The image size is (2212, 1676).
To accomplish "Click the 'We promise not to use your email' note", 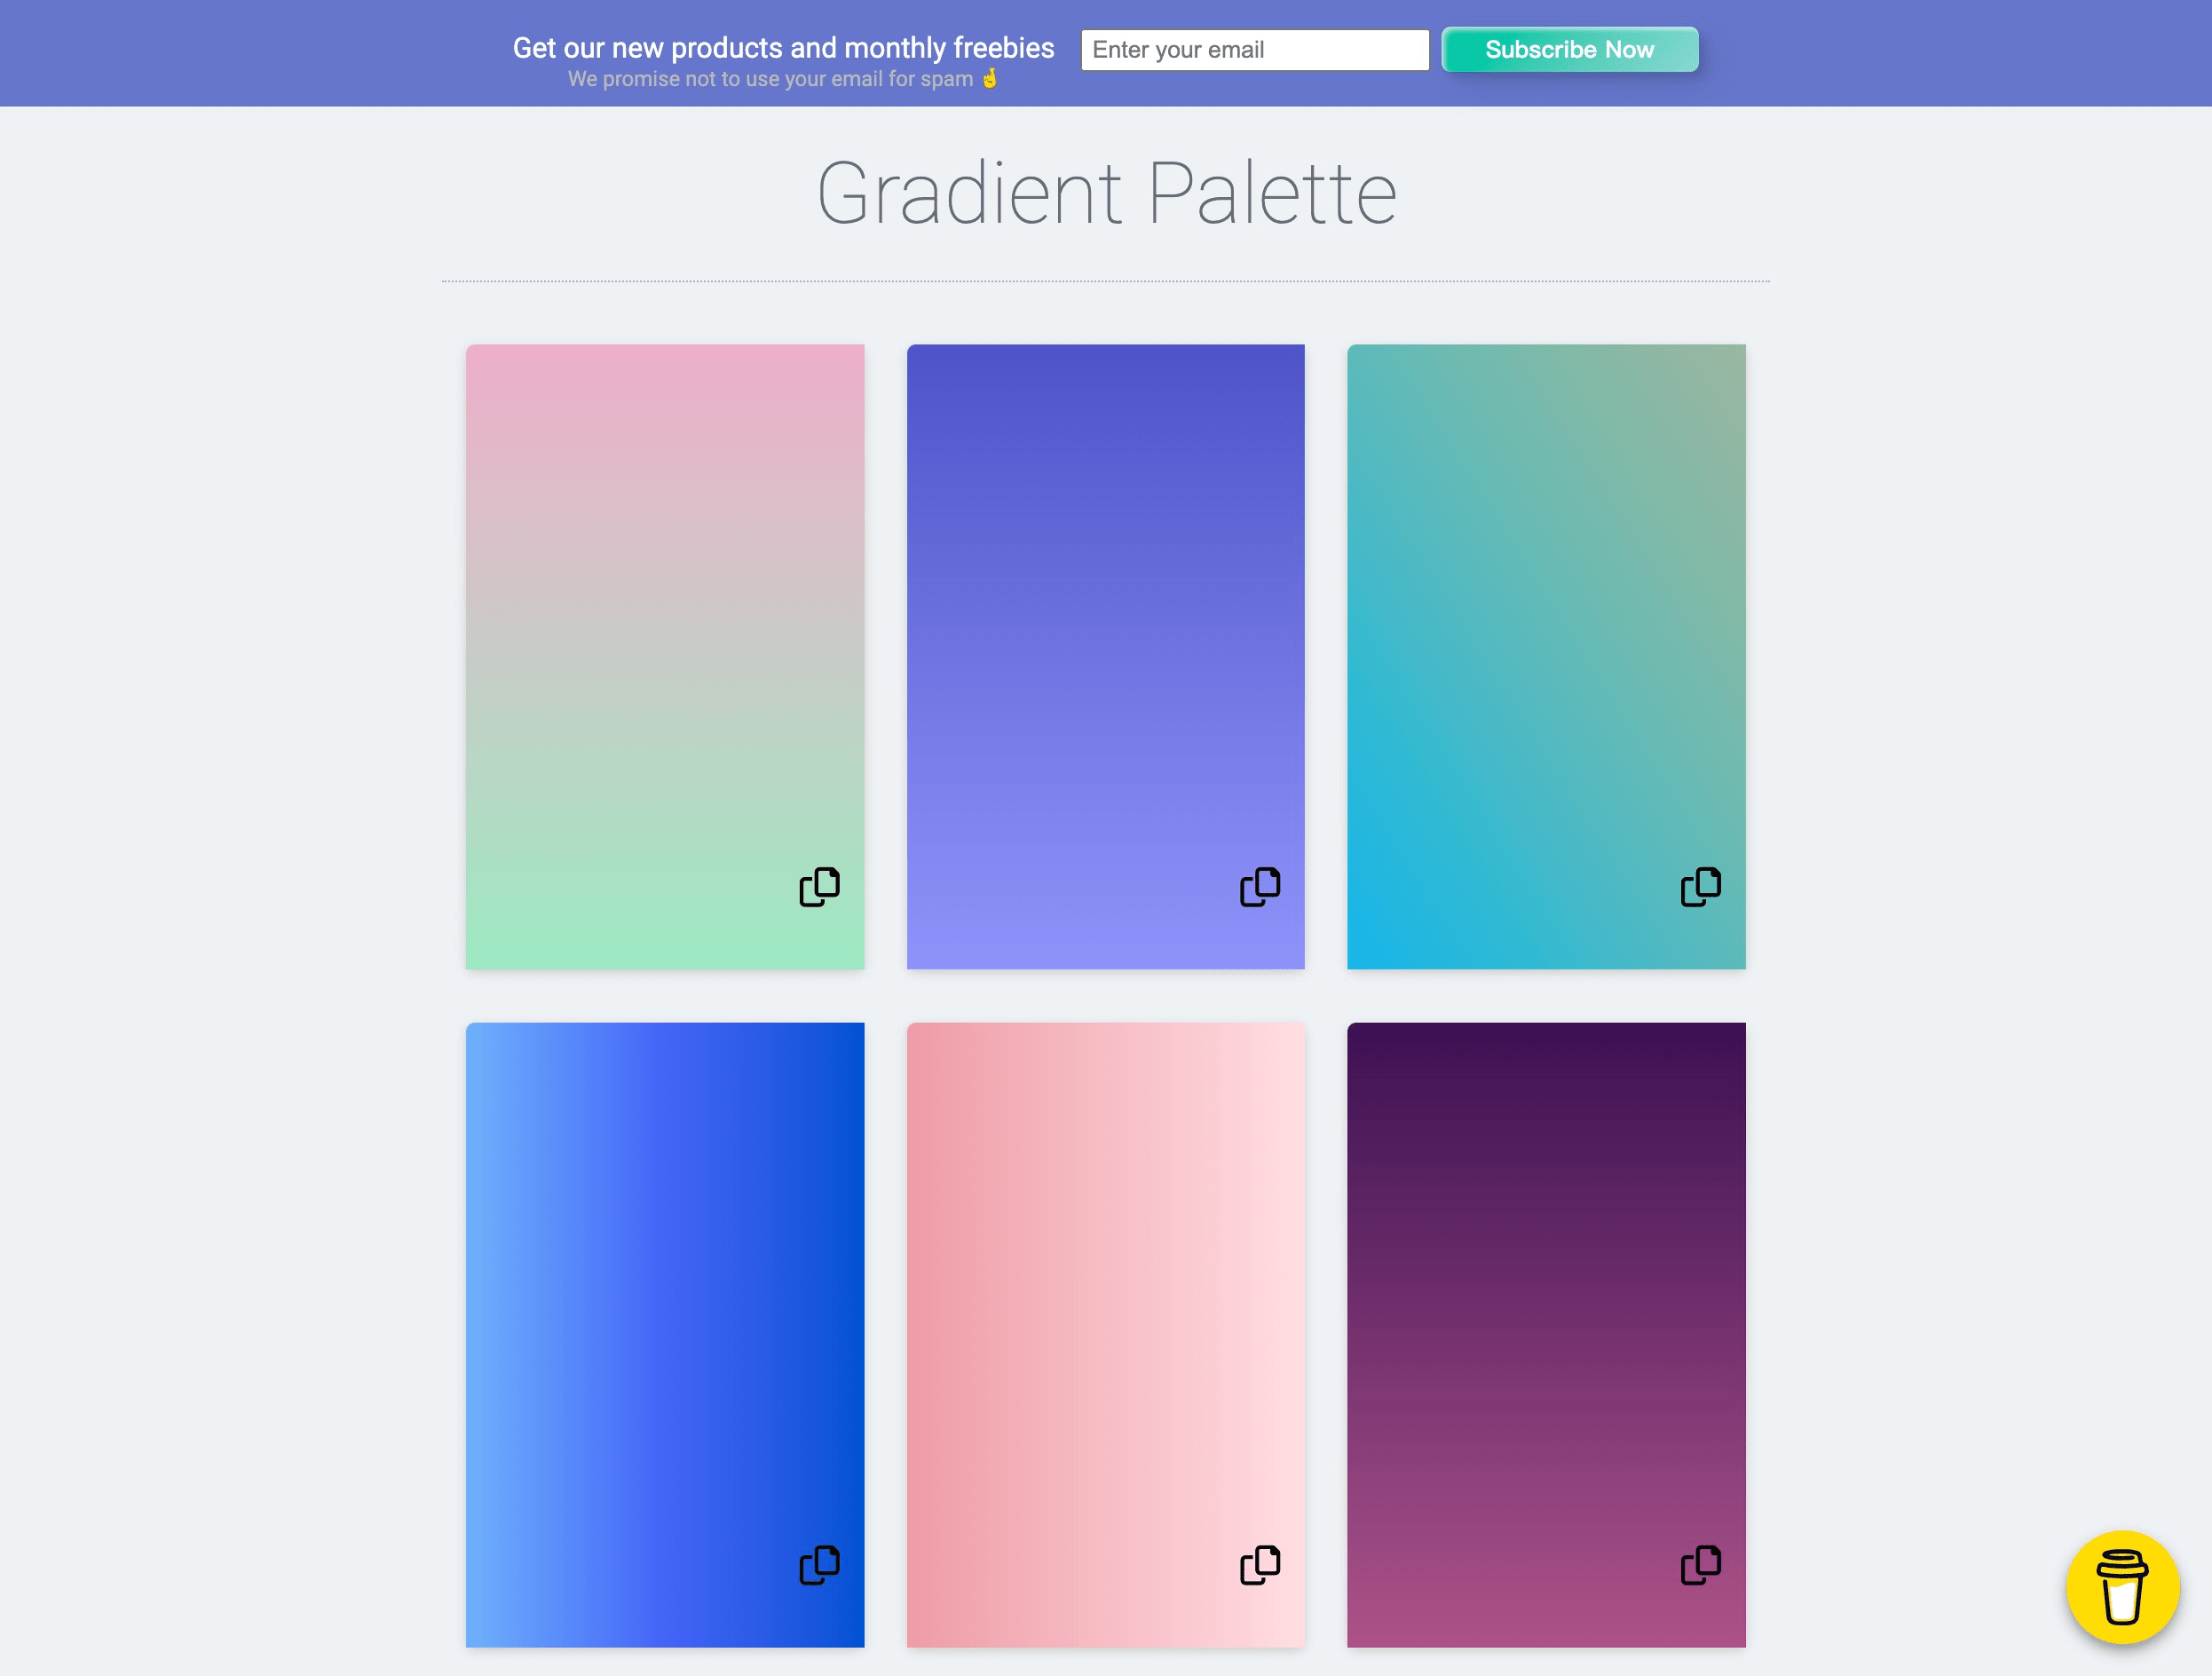I will click(x=770, y=79).
